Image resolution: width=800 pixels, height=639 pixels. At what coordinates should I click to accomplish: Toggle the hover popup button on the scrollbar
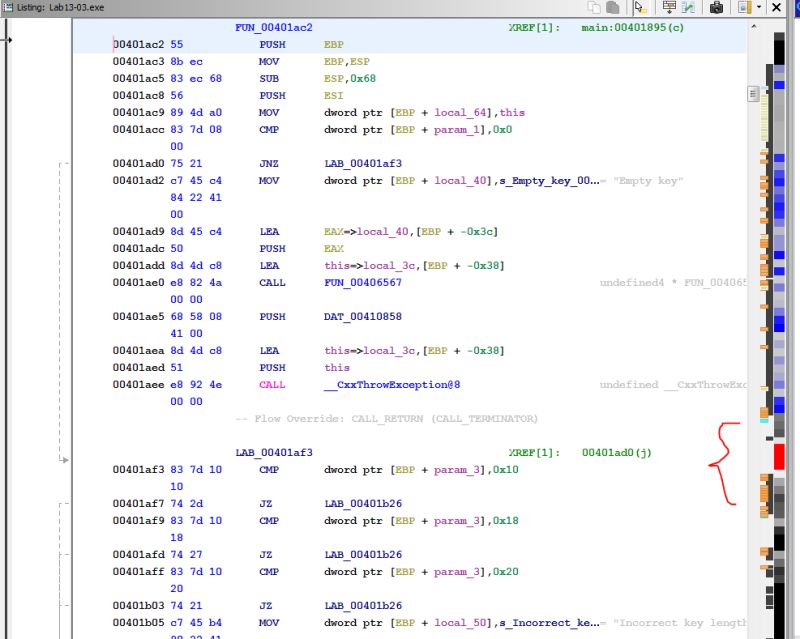tap(753, 92)
